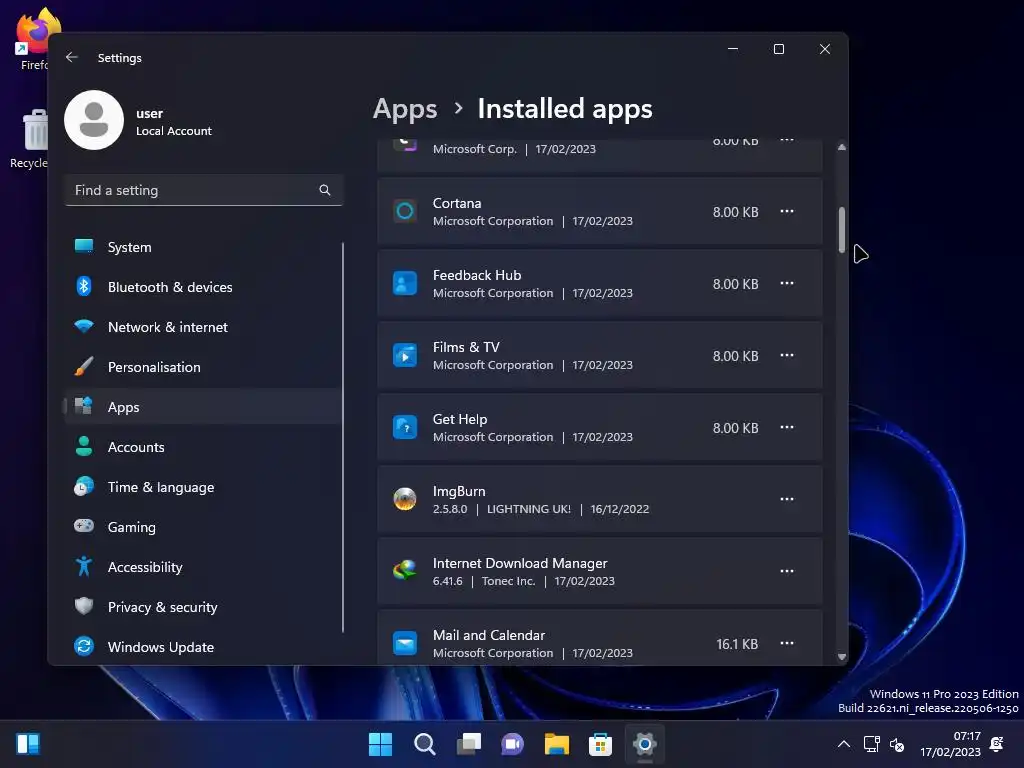
Task: Click the Mail and Calendar app name
Action: [488, 635]
